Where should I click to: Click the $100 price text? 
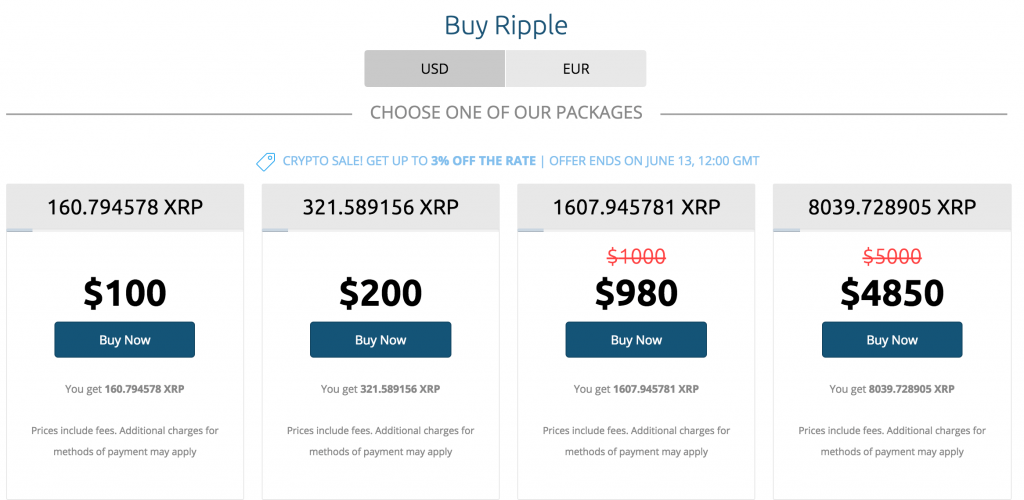(125, 292)
